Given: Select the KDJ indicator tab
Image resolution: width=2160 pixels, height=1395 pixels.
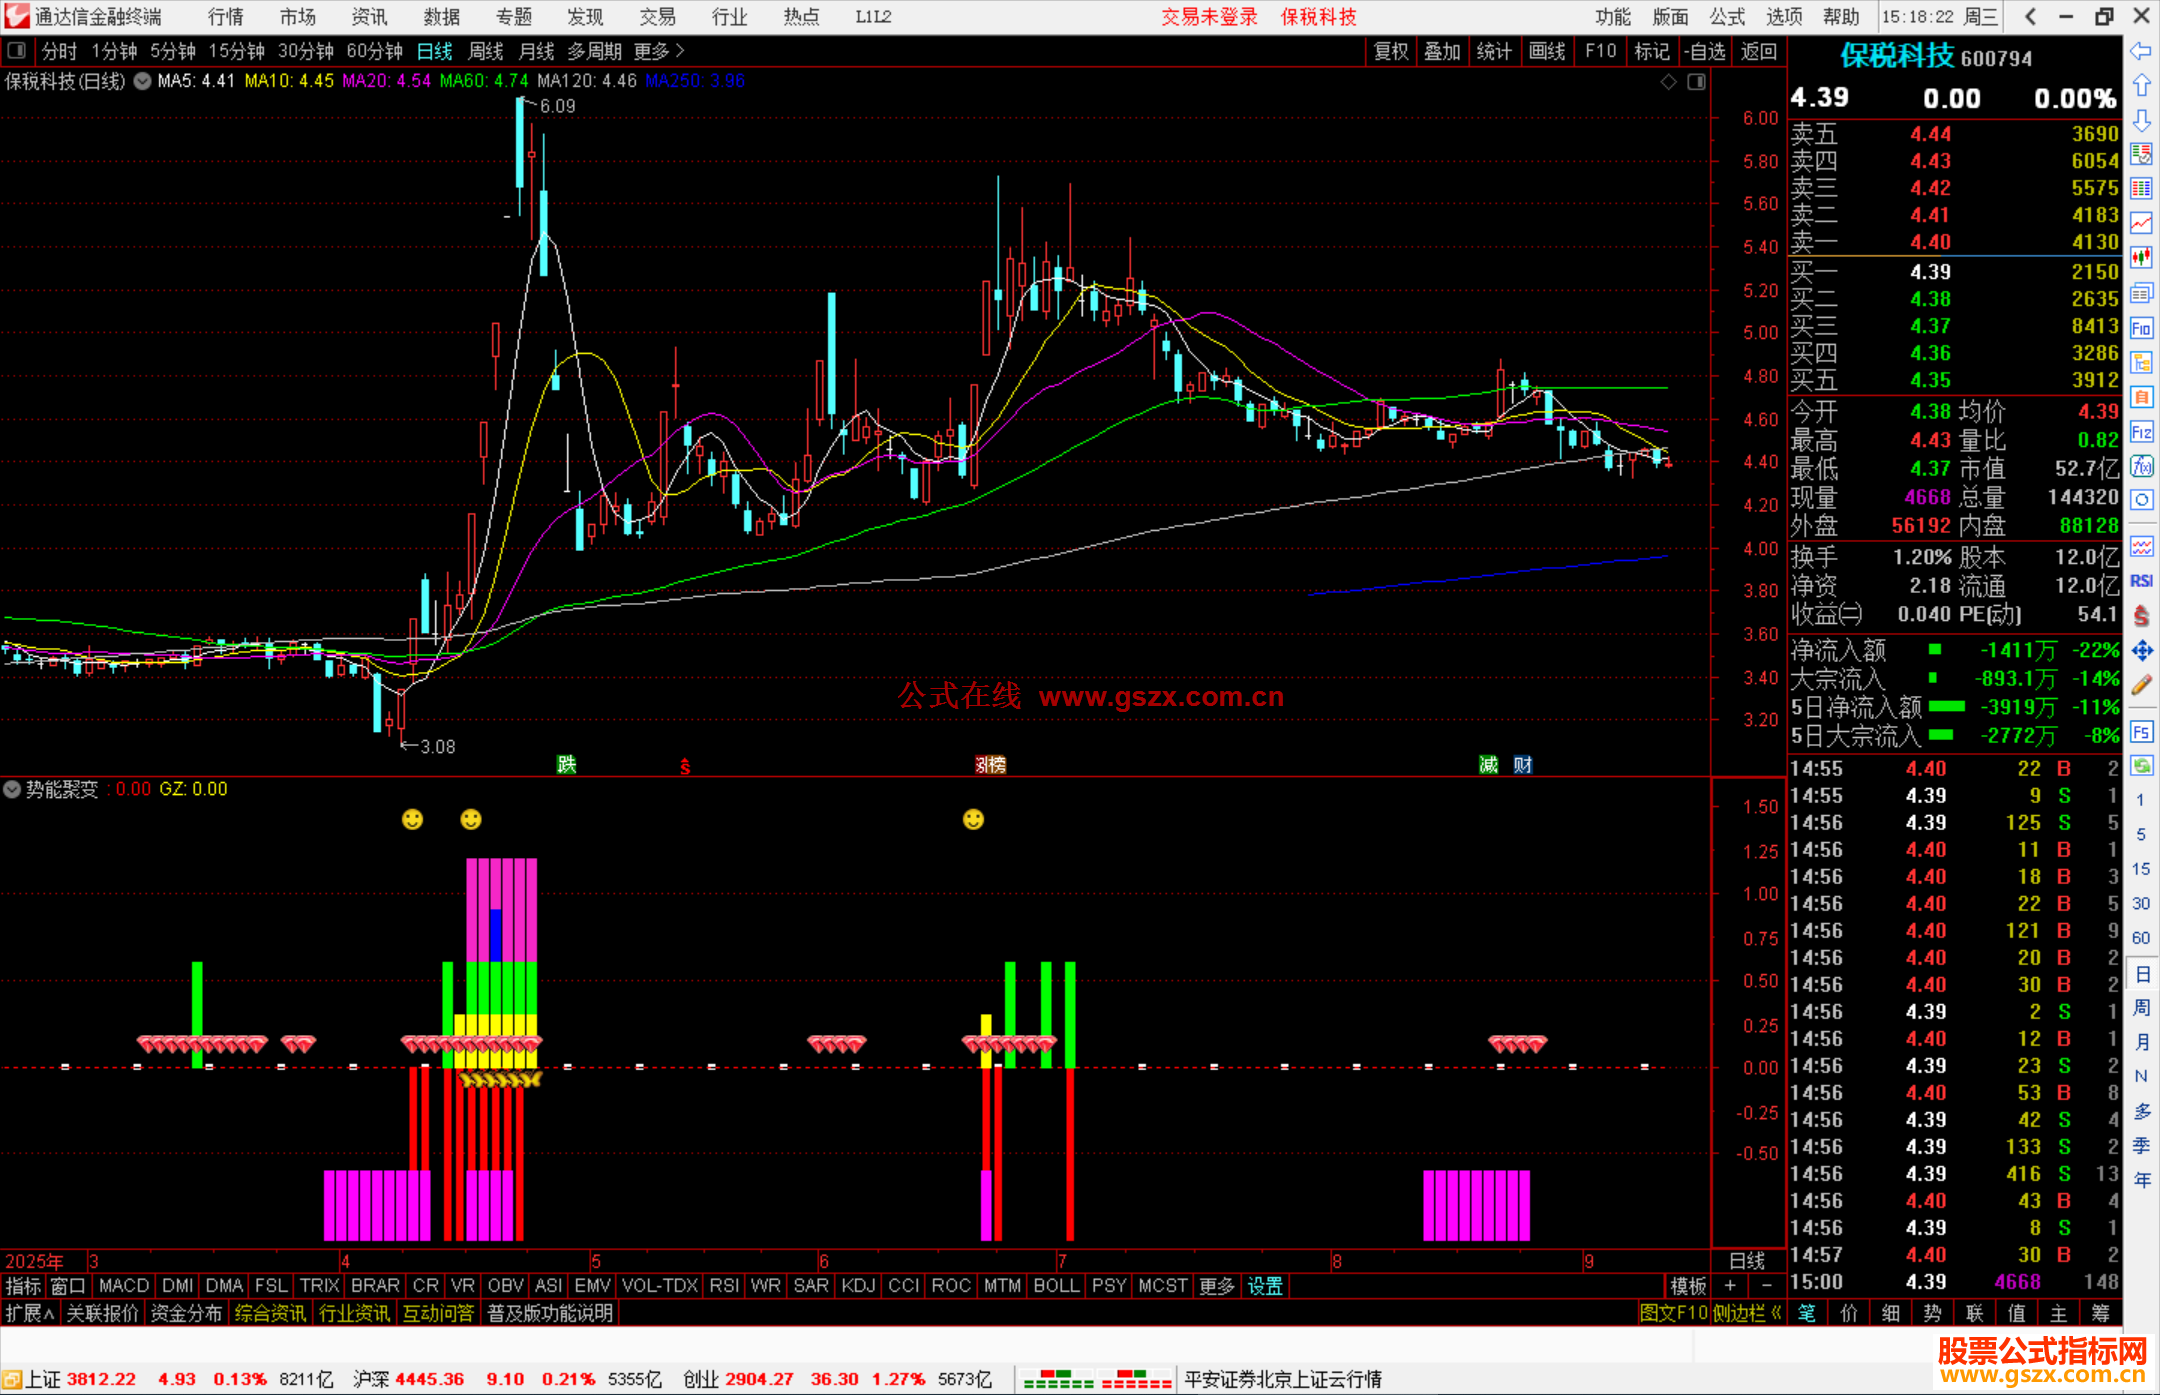Looking at the screenshot, I should click(858, 1286).
